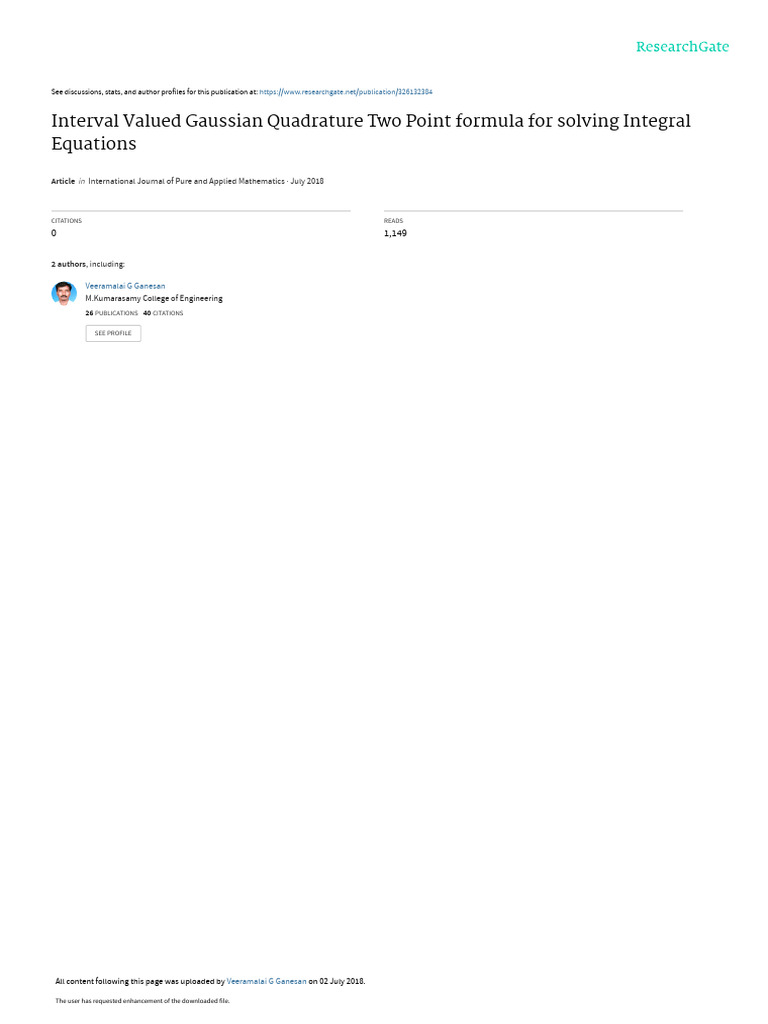Click the SEE PROFILE button
This screenshot has height=1024, width=768.
coord(113,333)
